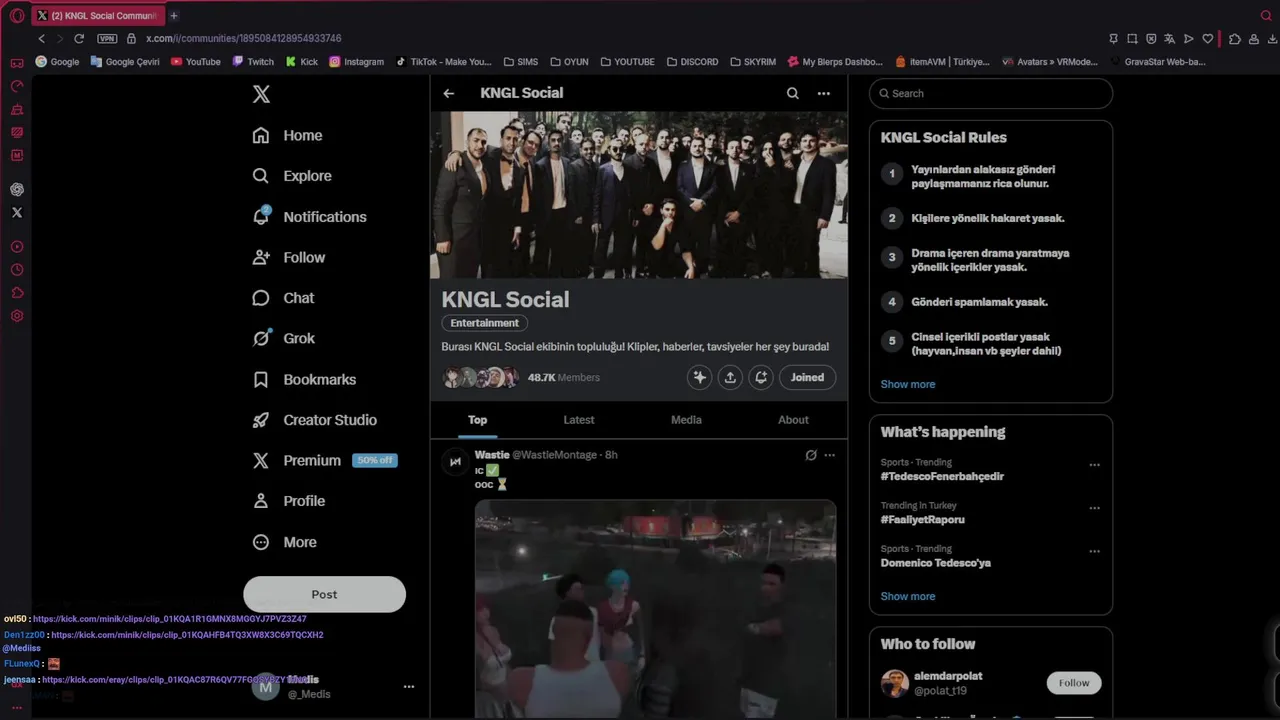Open X messenger icon in browser sidebar

[x=17, y=212]
